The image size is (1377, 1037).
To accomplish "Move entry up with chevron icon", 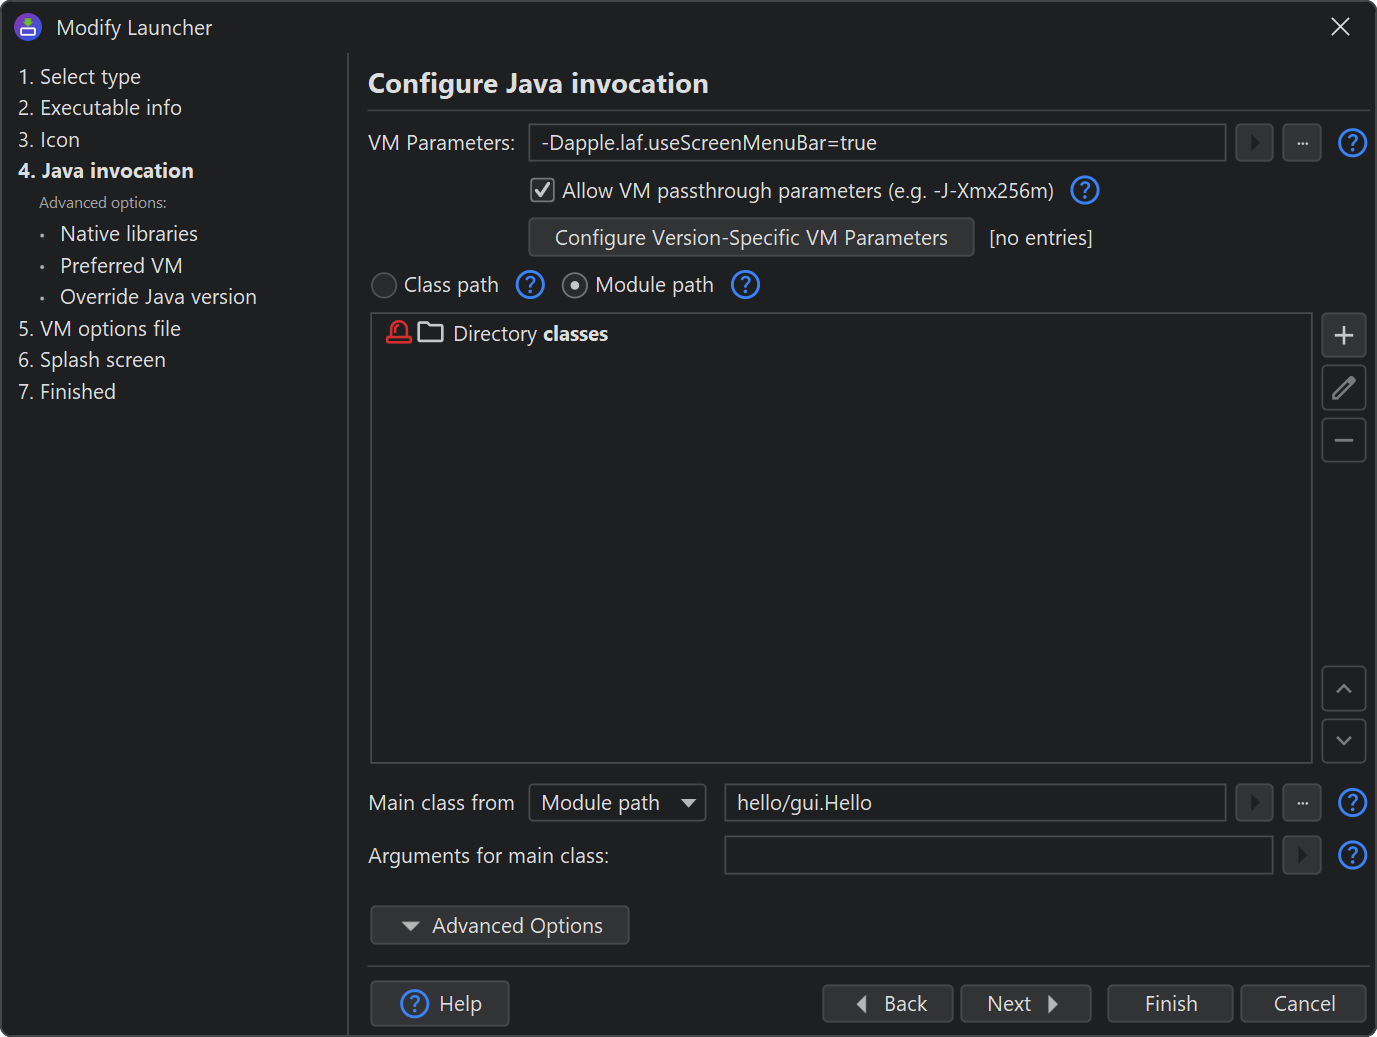I will tap(1343, 689).
